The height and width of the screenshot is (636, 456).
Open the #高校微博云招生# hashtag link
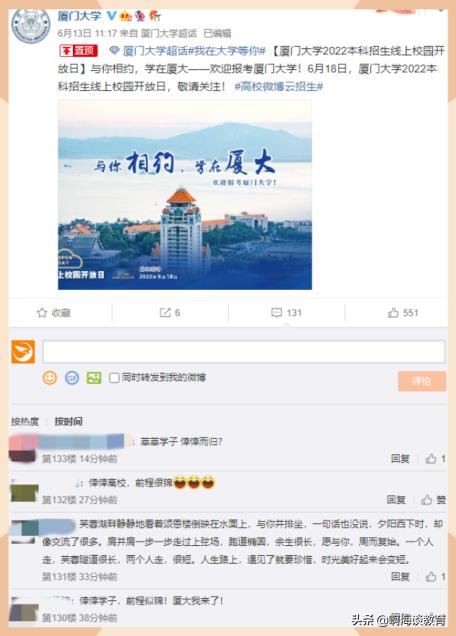[x=279, y=86]
